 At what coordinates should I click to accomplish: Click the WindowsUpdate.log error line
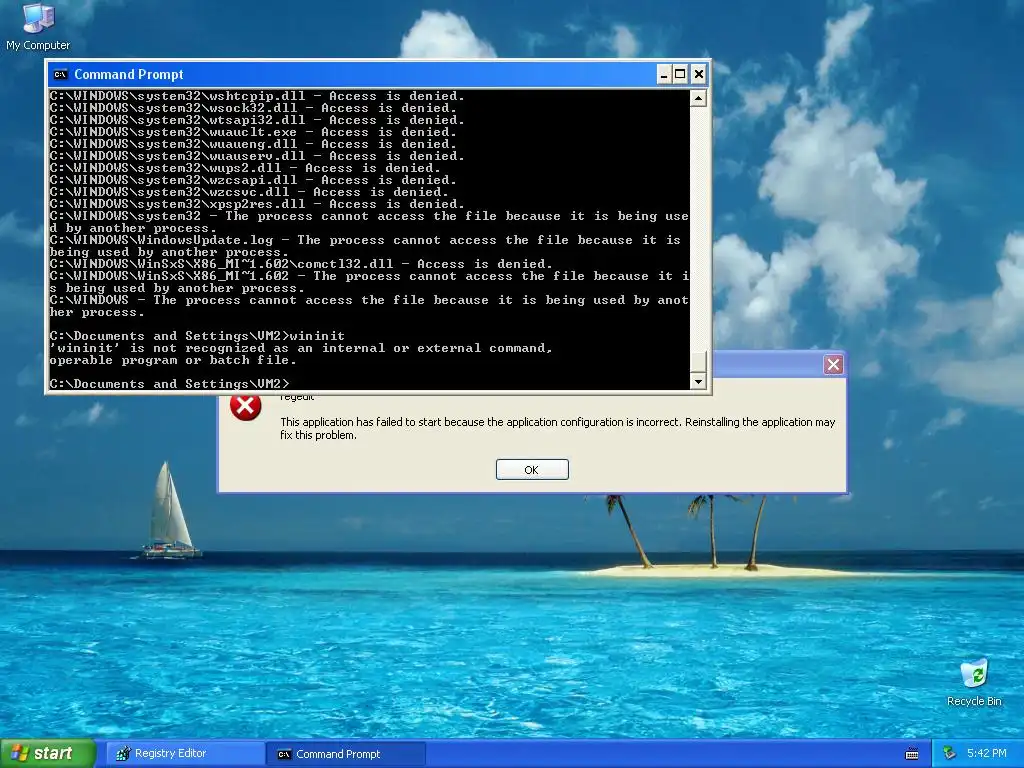point(365,246)
